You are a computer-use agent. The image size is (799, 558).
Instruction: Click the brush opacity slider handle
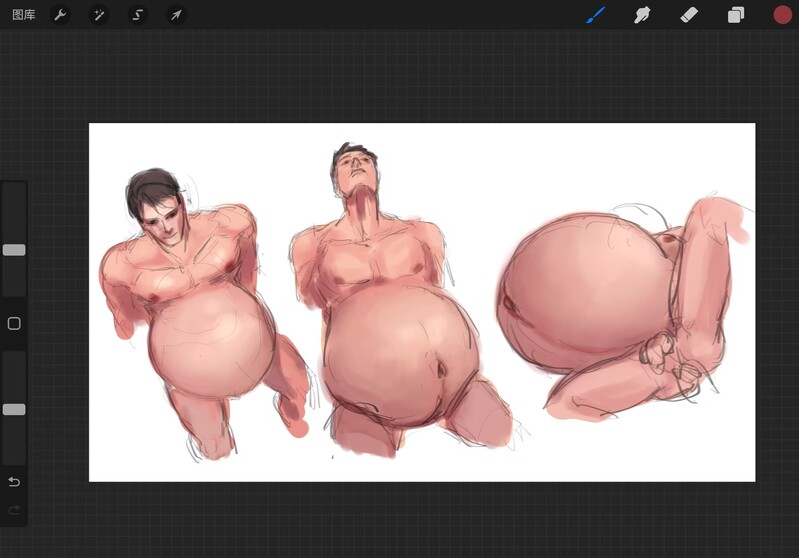[x=14, y=409]
